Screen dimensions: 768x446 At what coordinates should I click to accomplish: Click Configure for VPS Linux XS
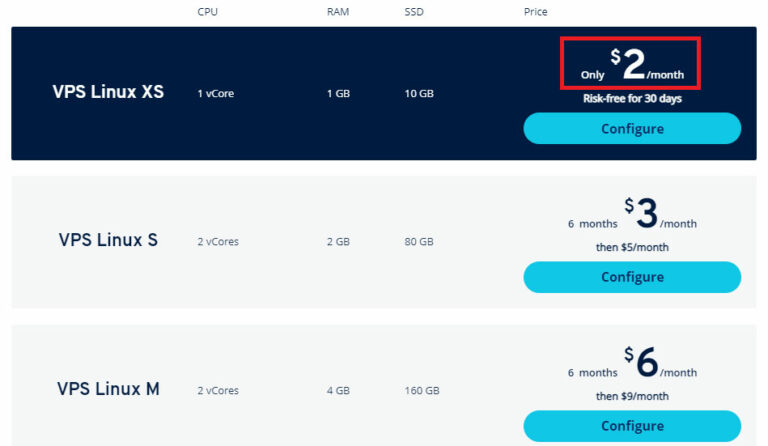632,128
